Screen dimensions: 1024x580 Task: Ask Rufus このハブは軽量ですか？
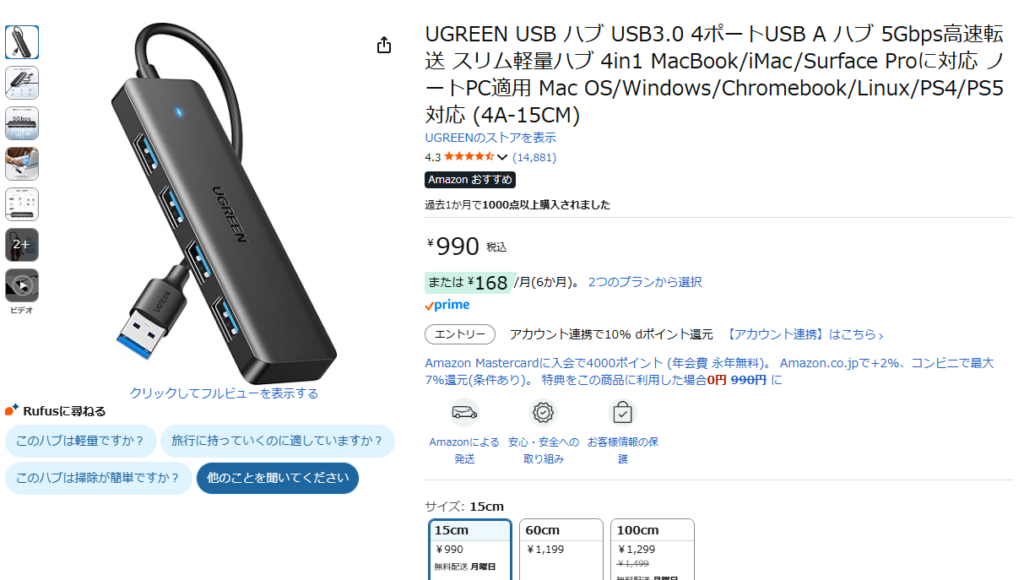[x=80, y=441]
